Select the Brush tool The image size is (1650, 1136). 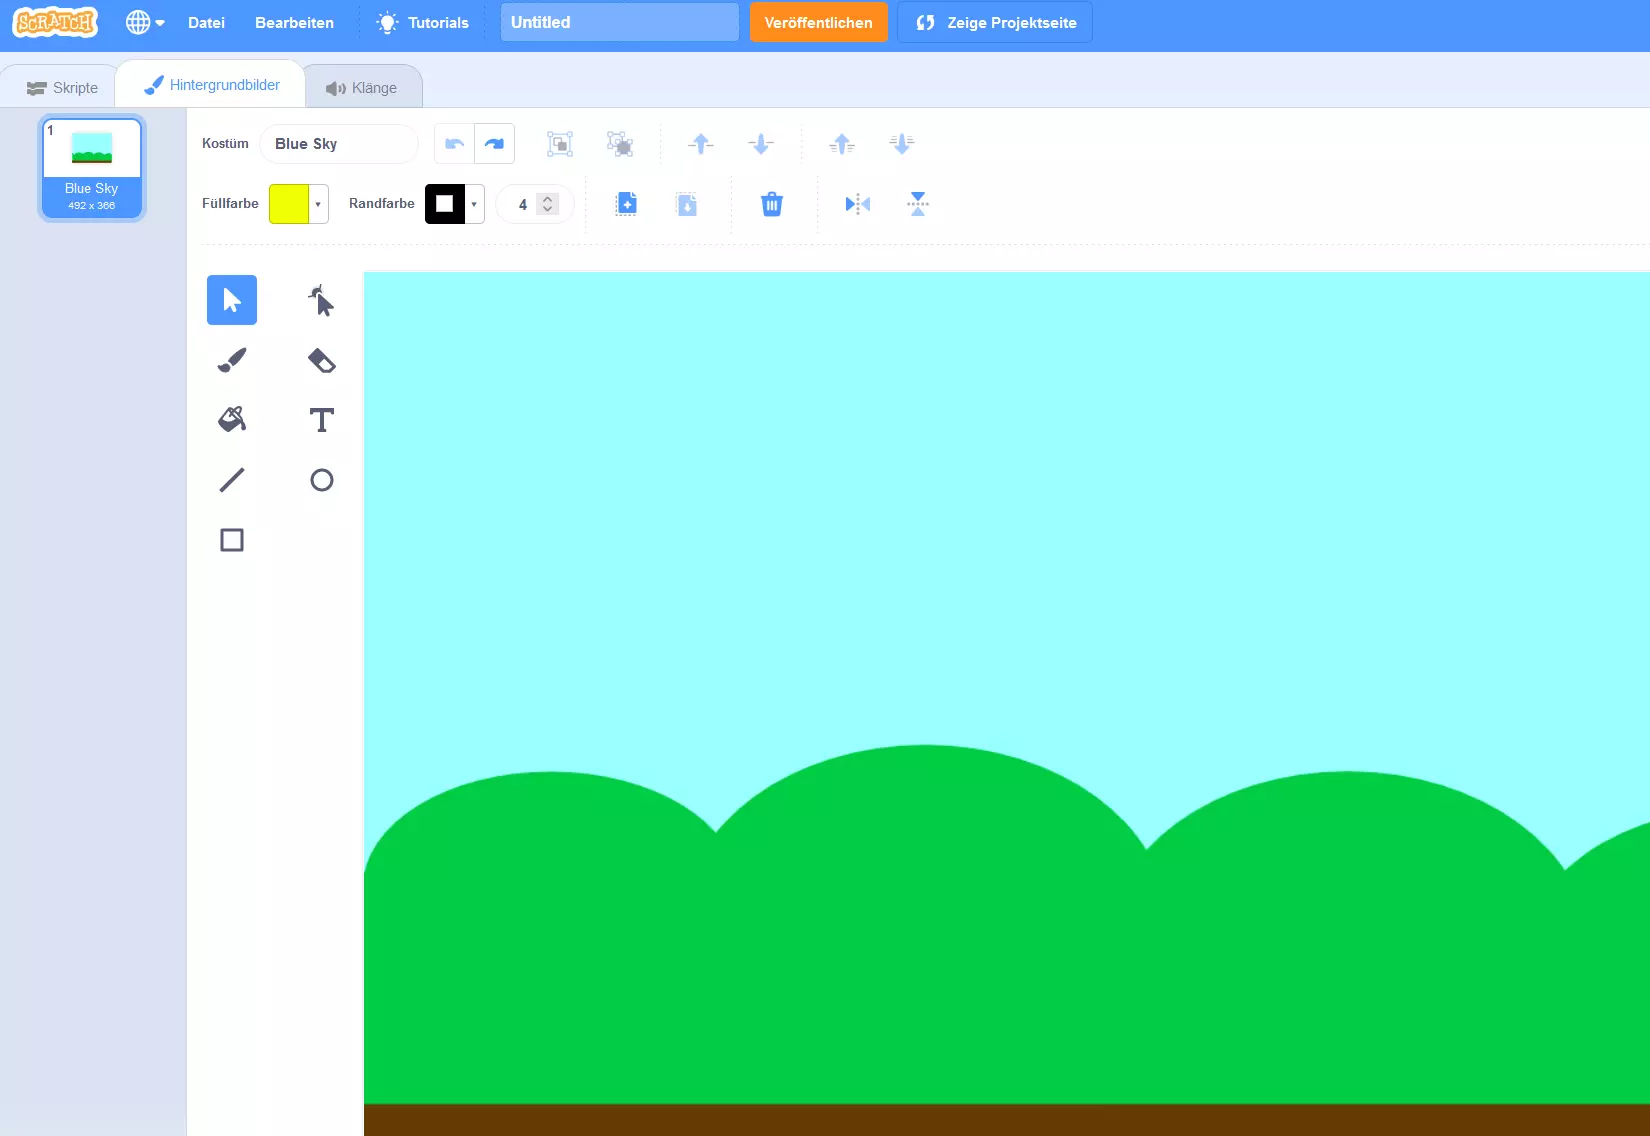231,360
